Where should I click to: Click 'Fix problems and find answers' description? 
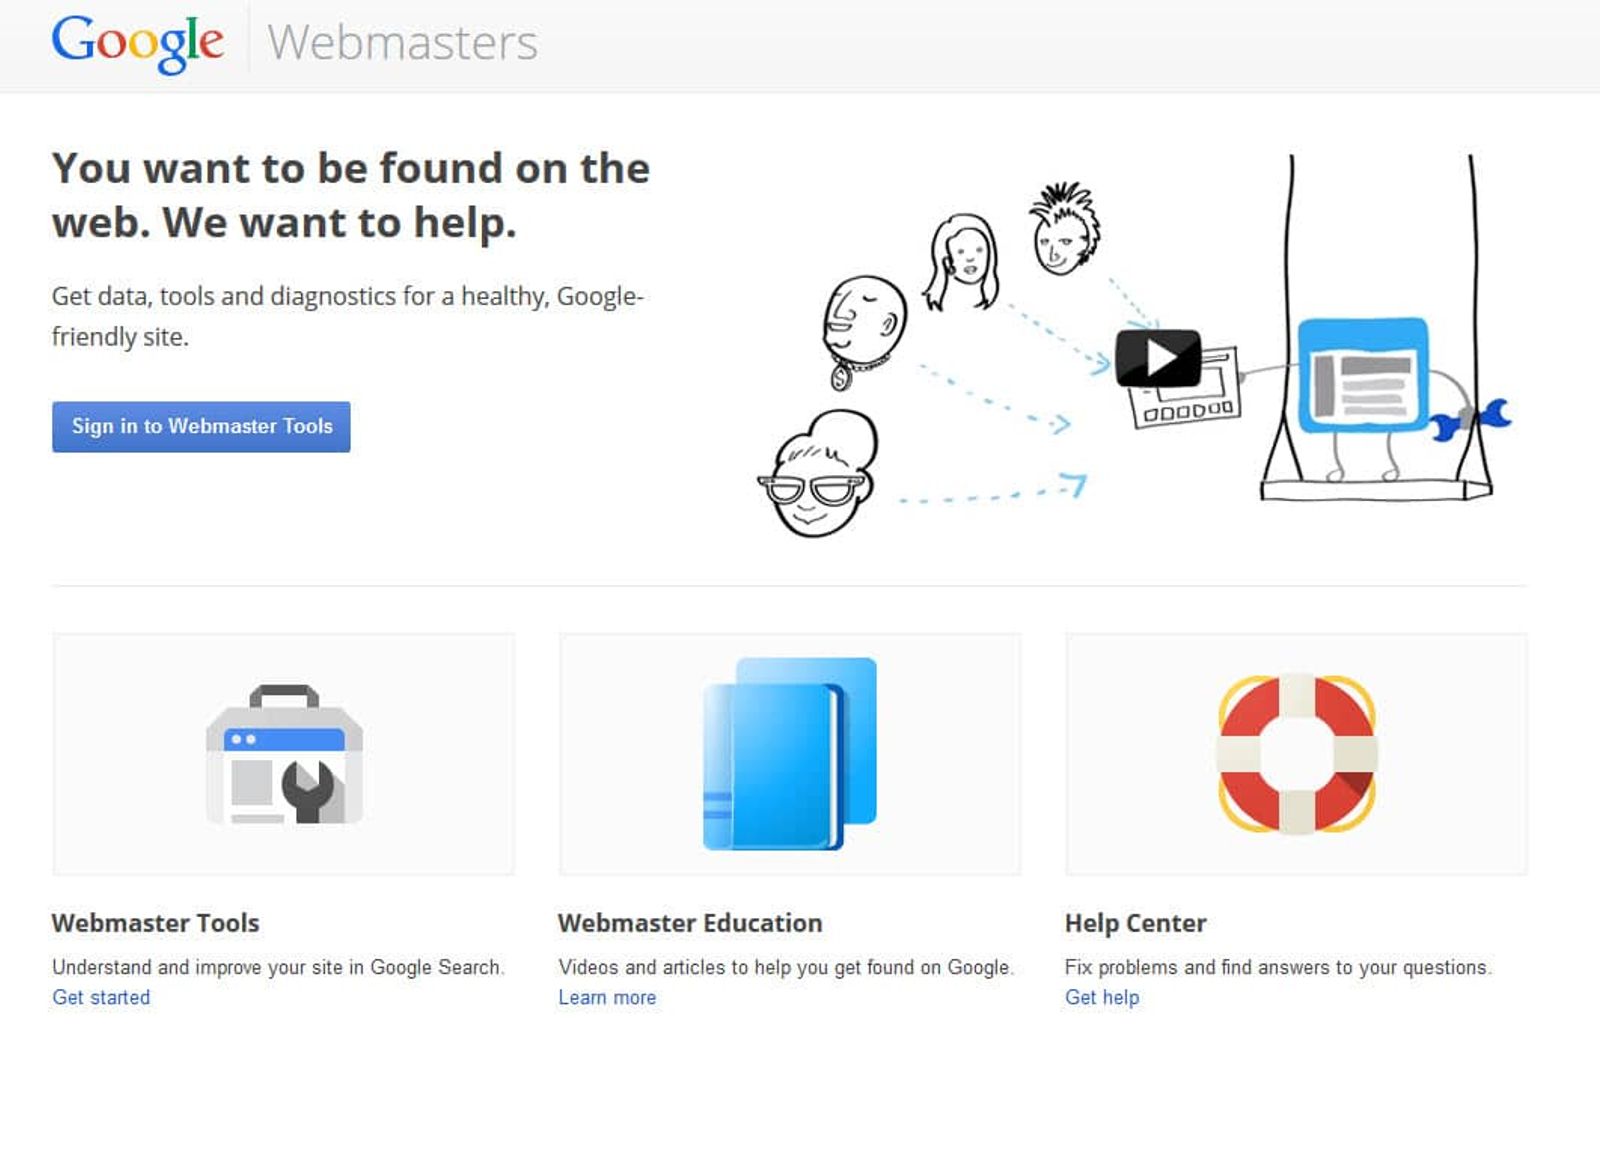pos(1278,967)
